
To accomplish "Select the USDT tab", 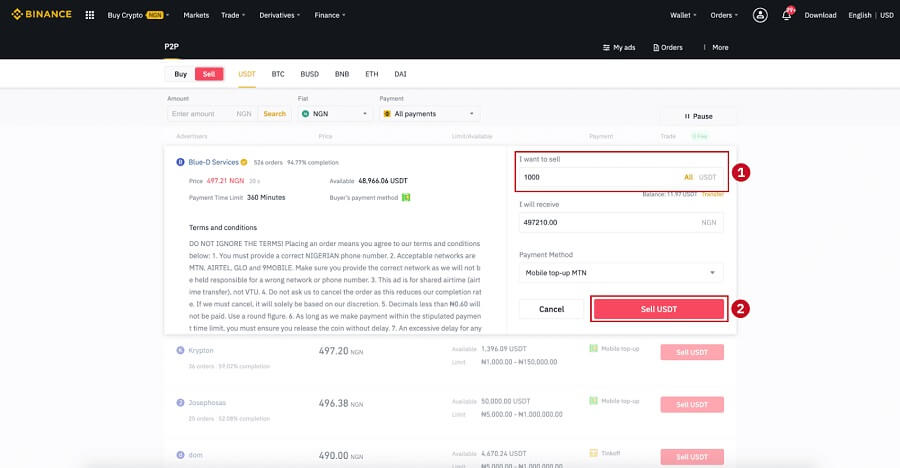I will pos(247,74).
